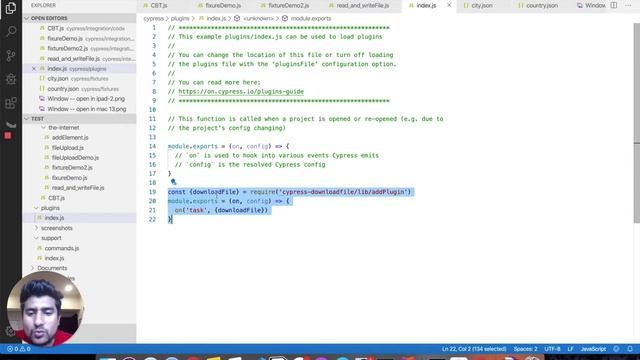This screenshot has width=640, height=360.
Task: Open the on.cypress.io/plugins-guide link
Action: [241, 91]
